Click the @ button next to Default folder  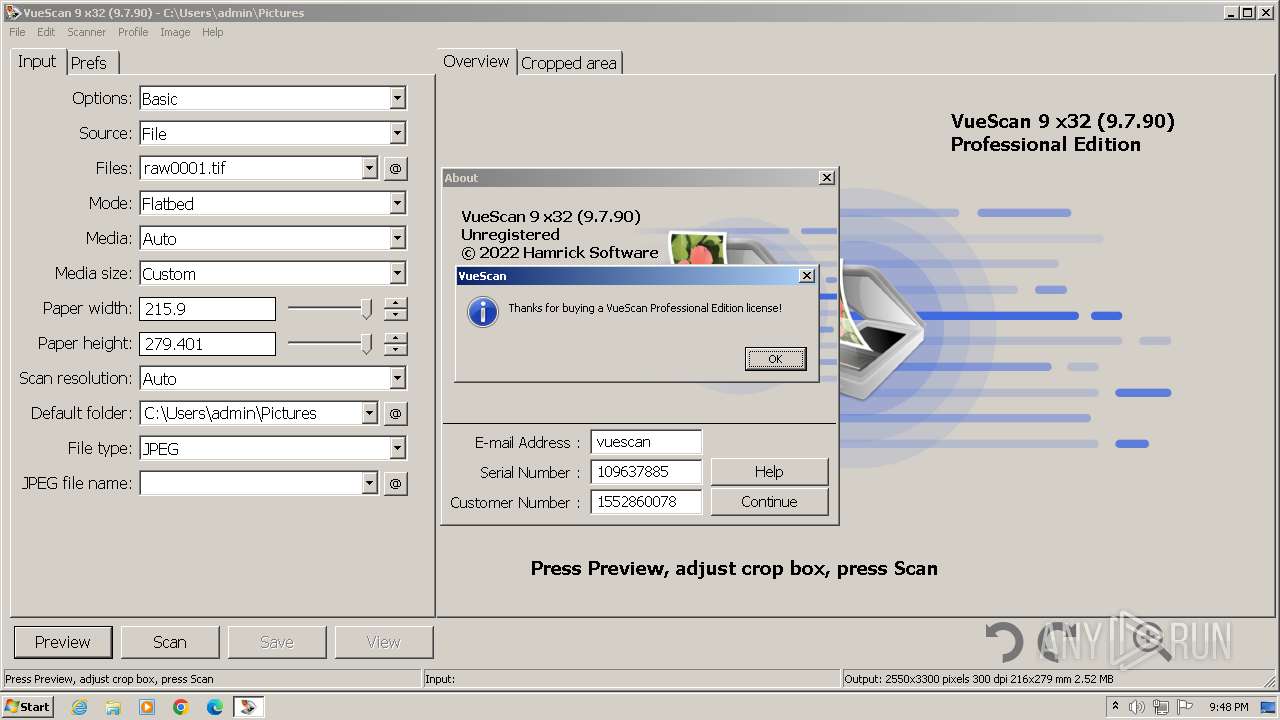[395, 414]
